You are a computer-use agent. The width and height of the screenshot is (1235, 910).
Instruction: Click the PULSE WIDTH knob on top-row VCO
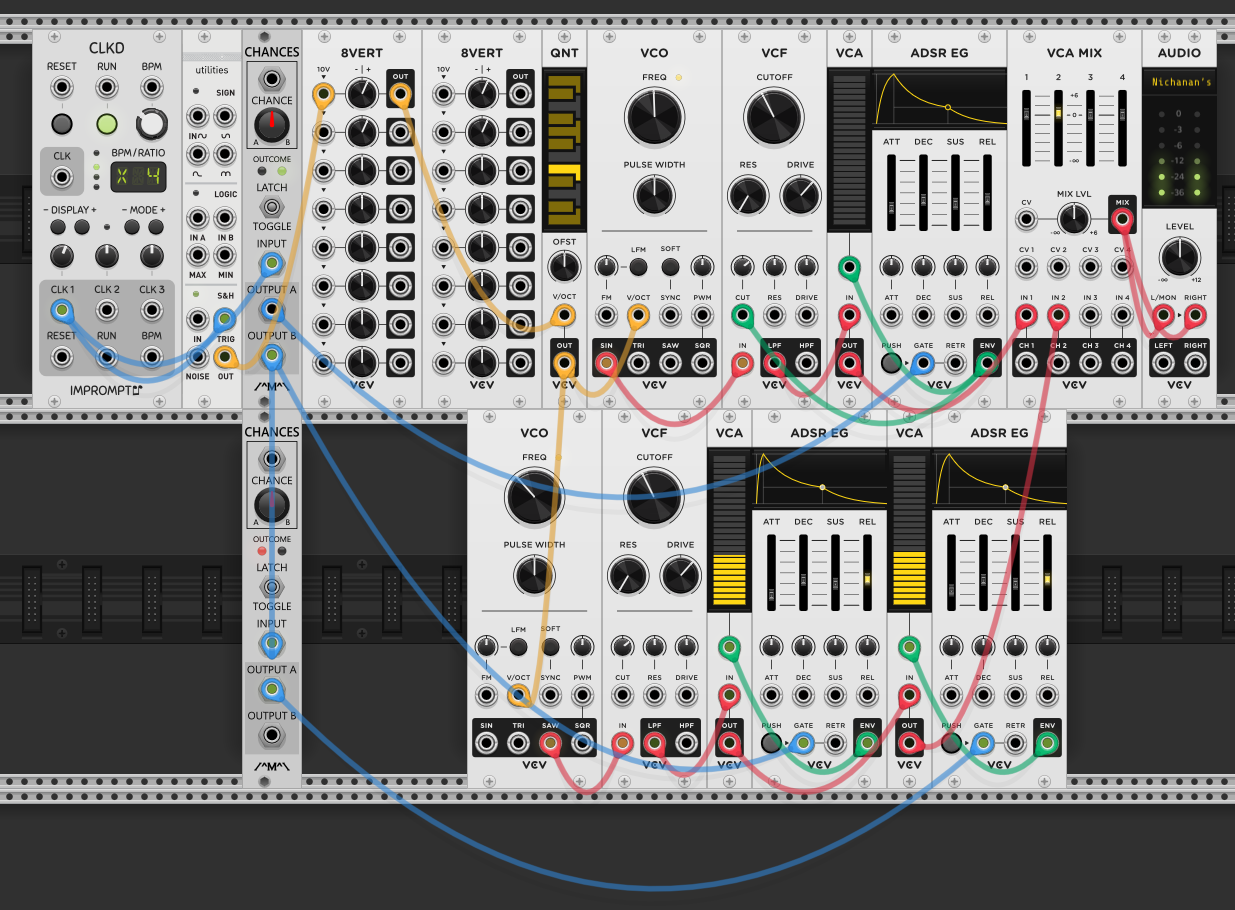(x=654, y=194)
